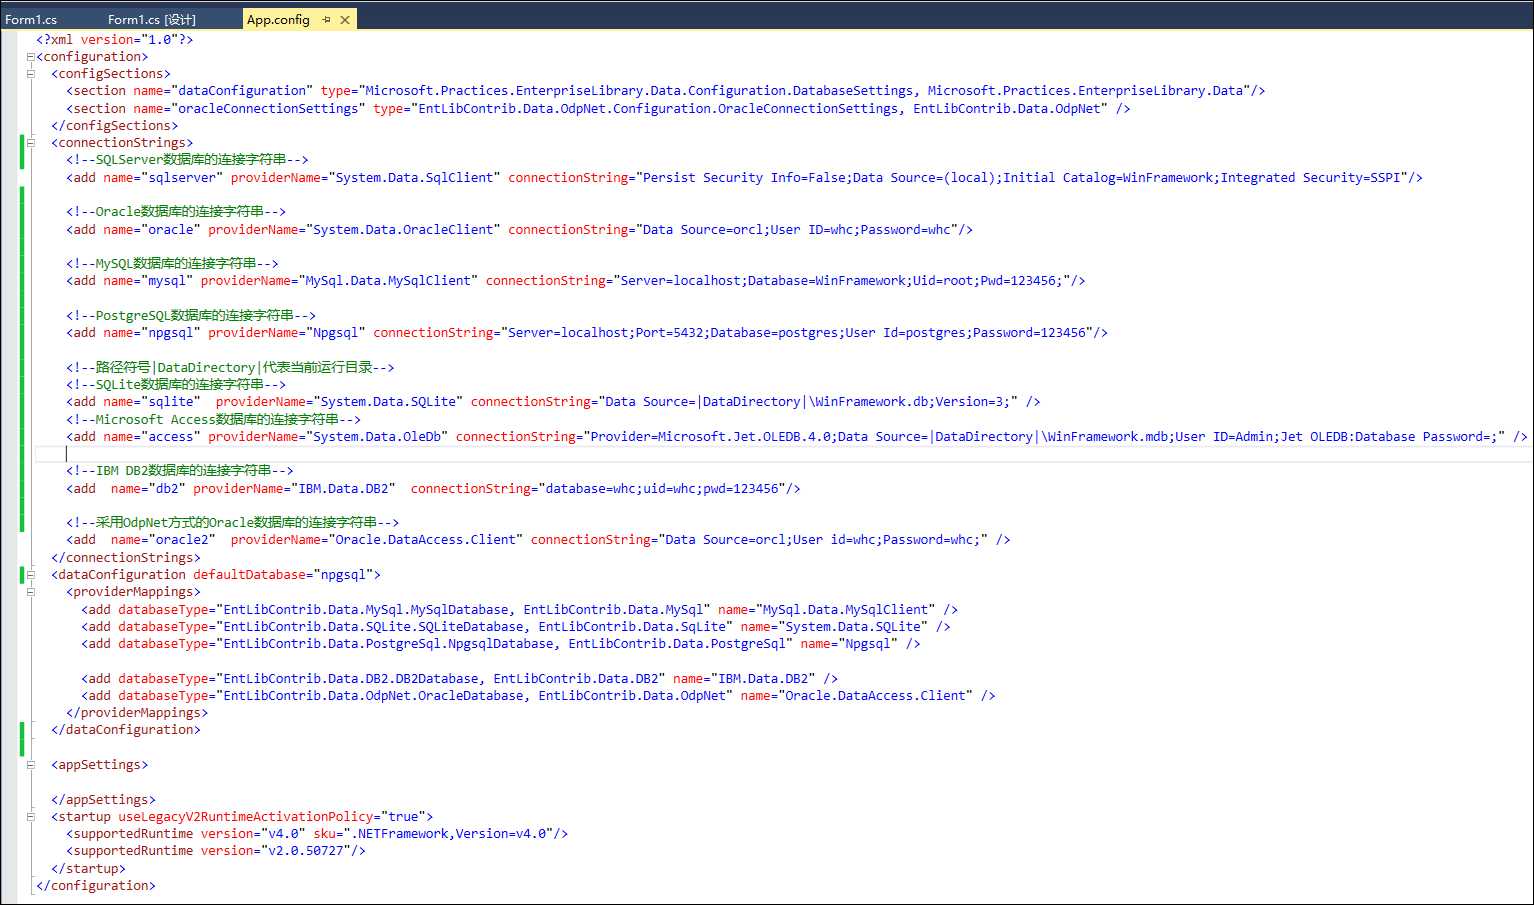Click the </providerMappings> closing tag
The image size is (1534, 905).
pyautogui.click(x=137, y=713)
